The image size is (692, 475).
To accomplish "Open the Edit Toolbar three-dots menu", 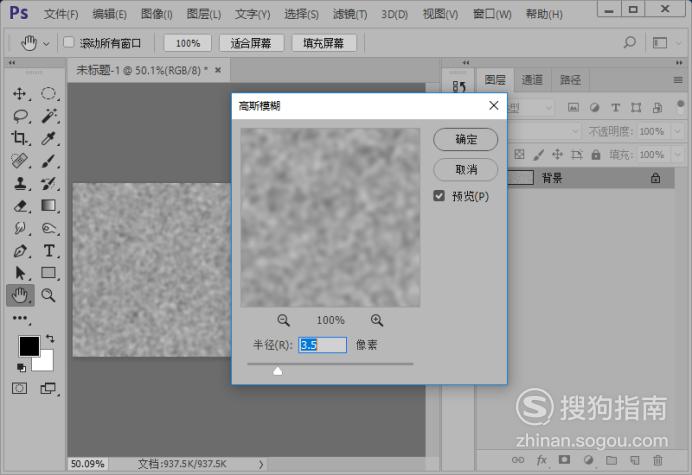I will 20,318.
